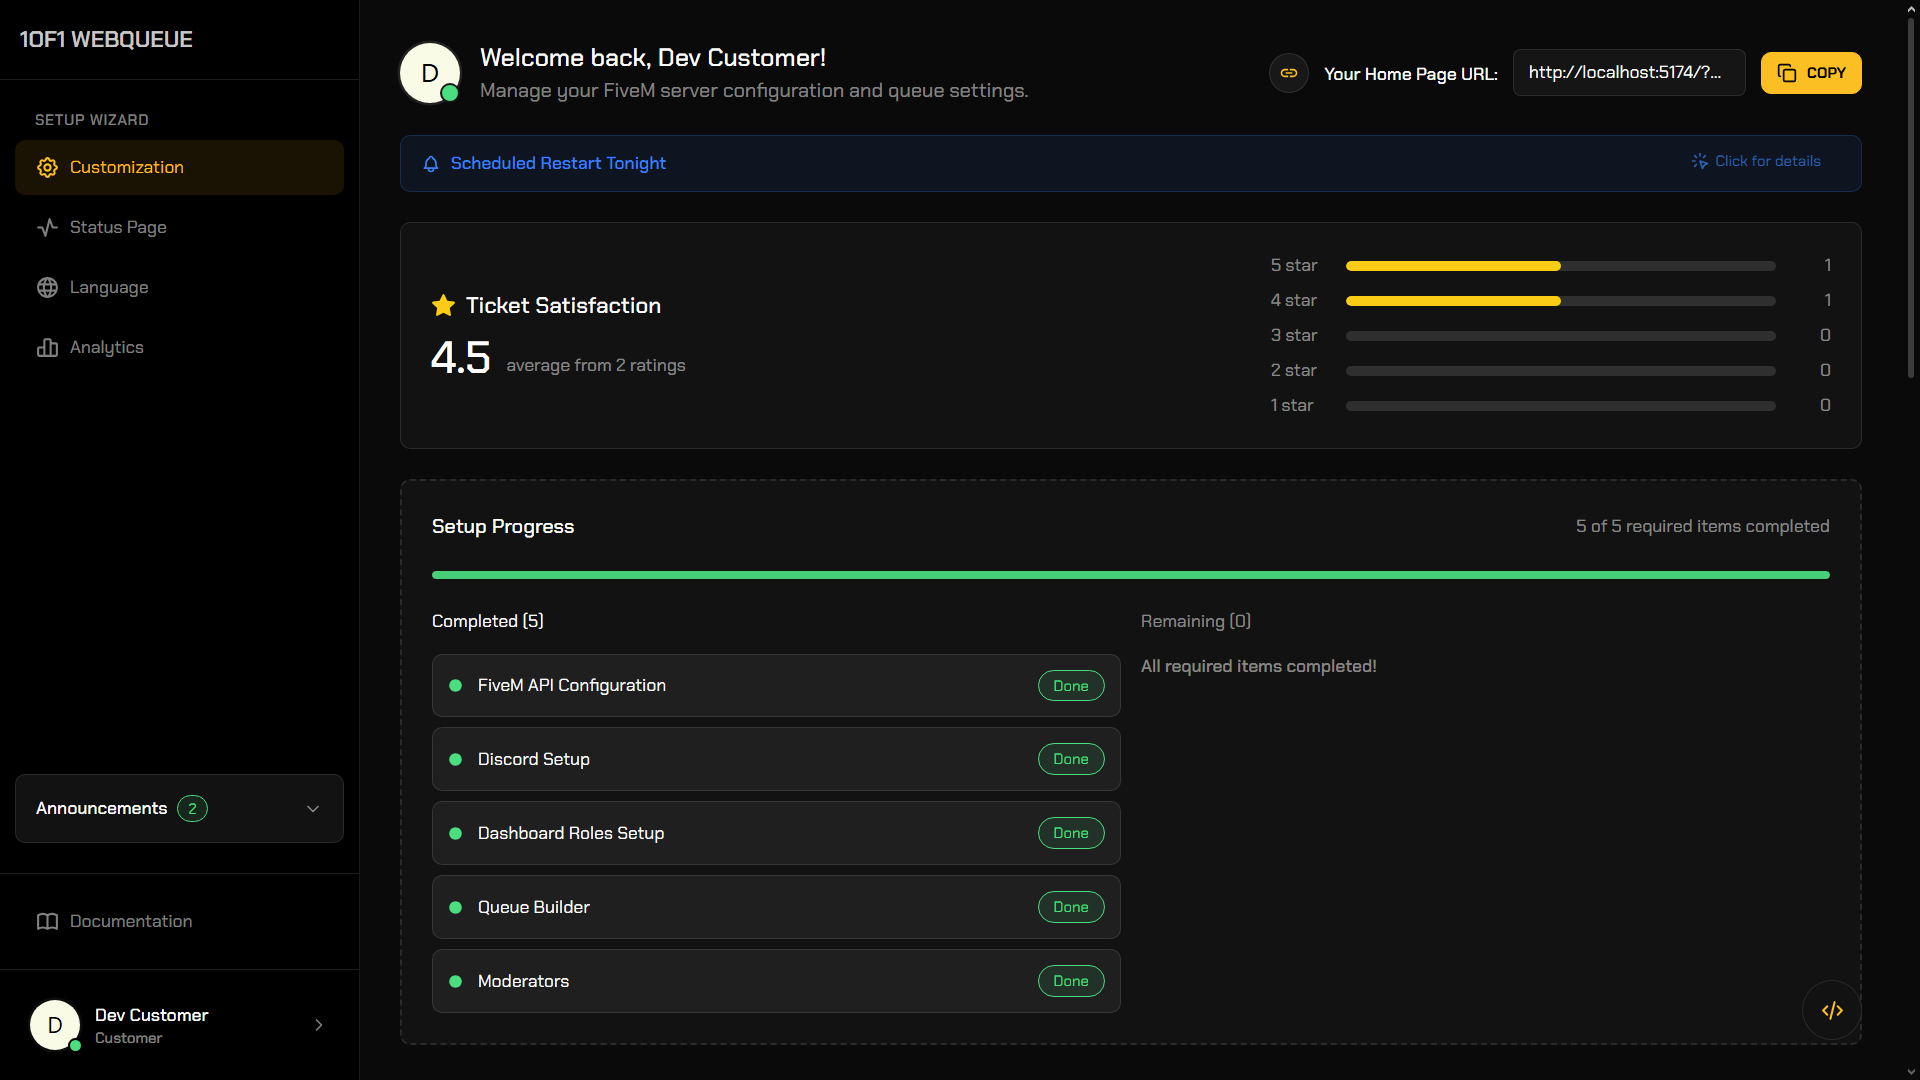Viewport: 1920px width, 1080px height.
Task: Click the 1OF1 WEBQUEUE logo
Action: [106, 39]
